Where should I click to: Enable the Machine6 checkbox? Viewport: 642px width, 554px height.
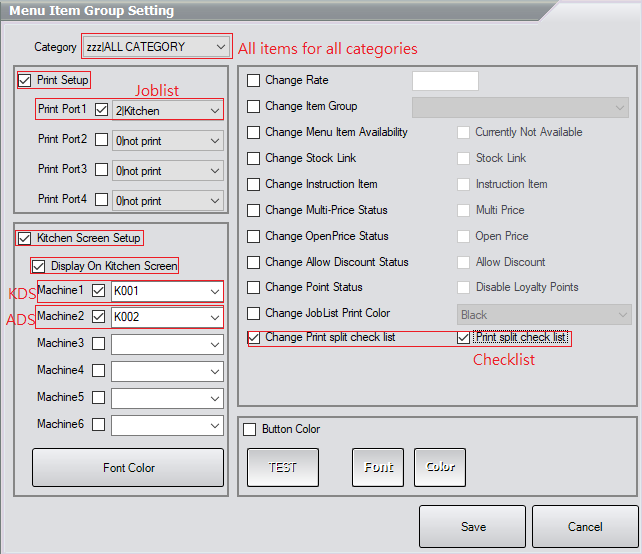tap(99, 425)
